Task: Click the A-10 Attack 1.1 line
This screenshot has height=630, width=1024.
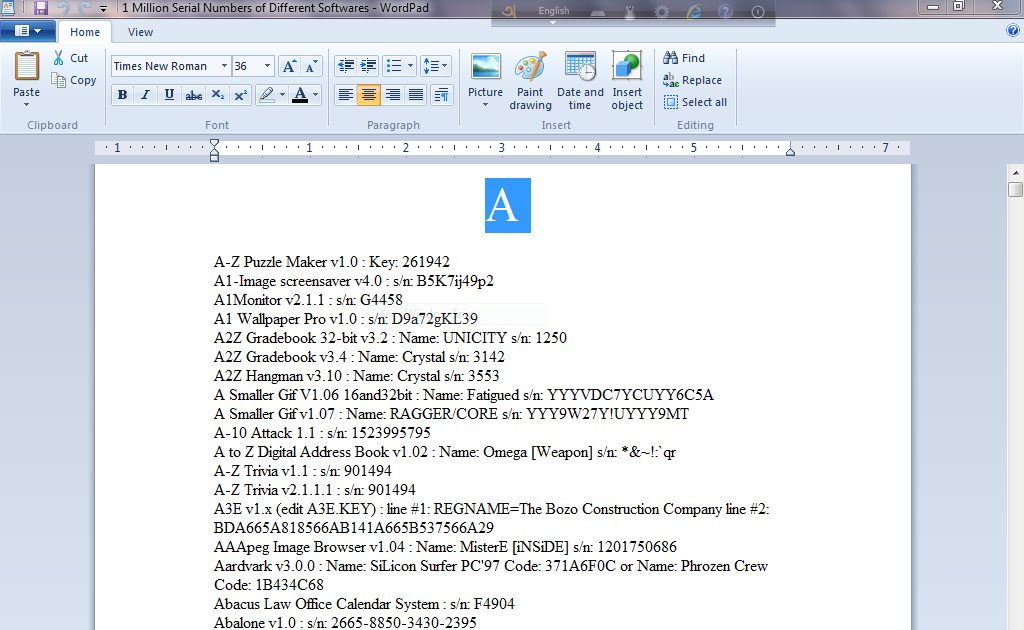Action: pyautogui.click(x=322, y=433)
